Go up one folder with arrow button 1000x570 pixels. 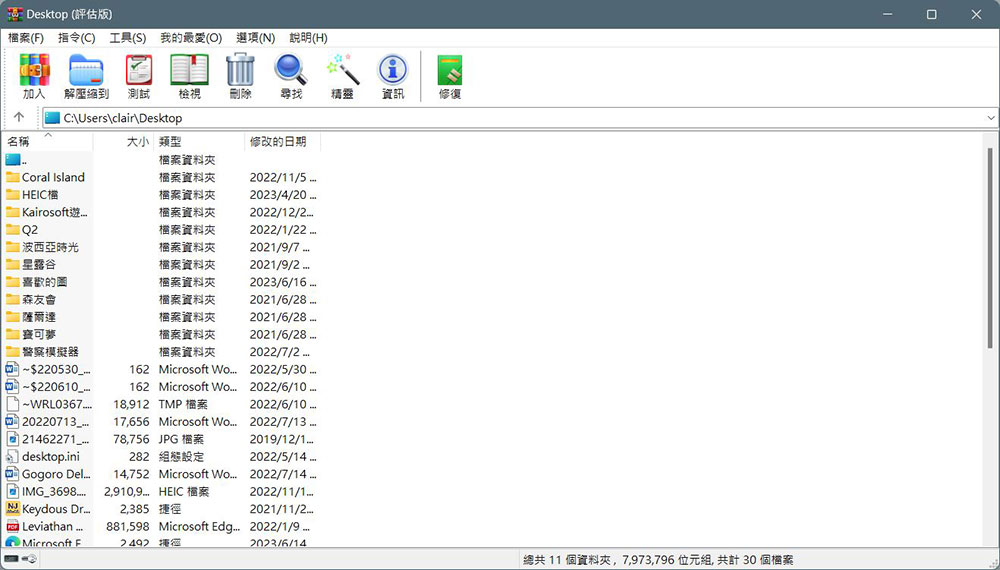[18, 117]
